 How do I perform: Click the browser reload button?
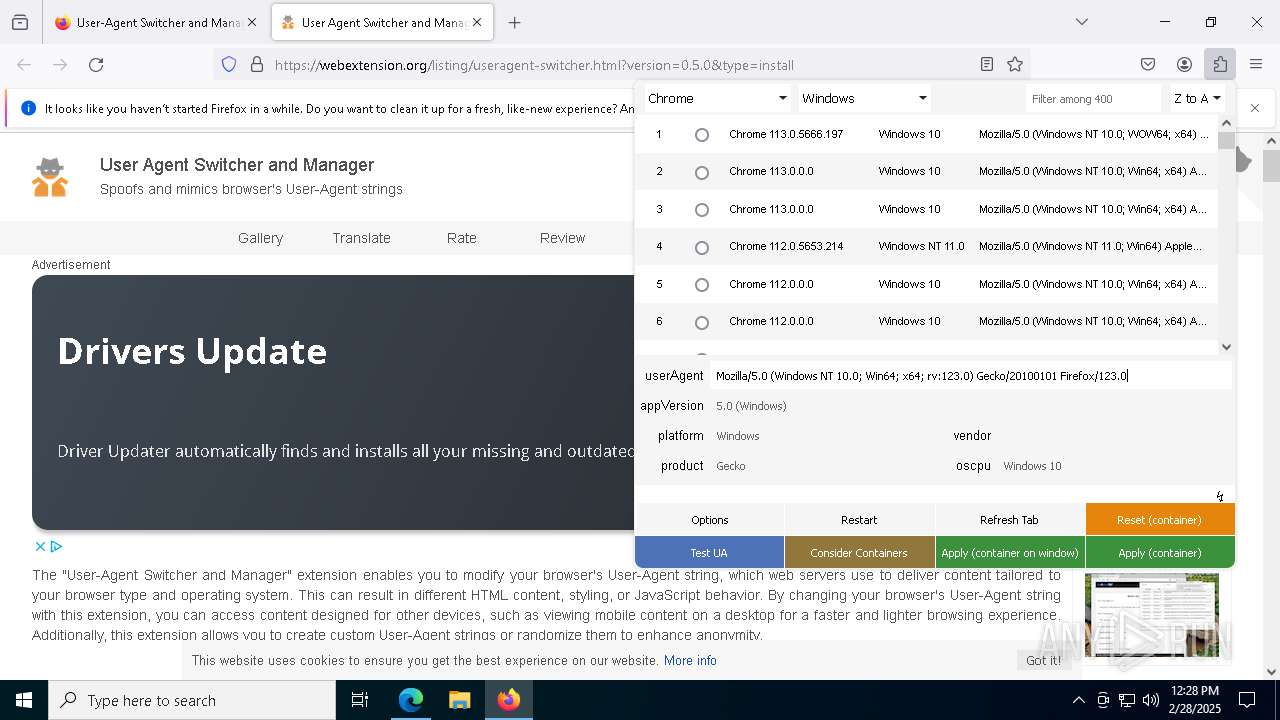pos(96,65)
